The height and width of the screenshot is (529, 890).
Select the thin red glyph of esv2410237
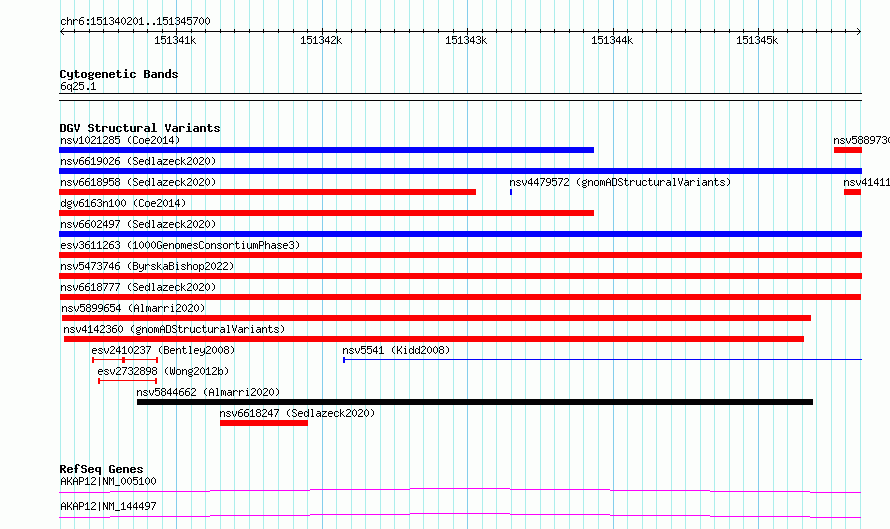click(125, 360)
